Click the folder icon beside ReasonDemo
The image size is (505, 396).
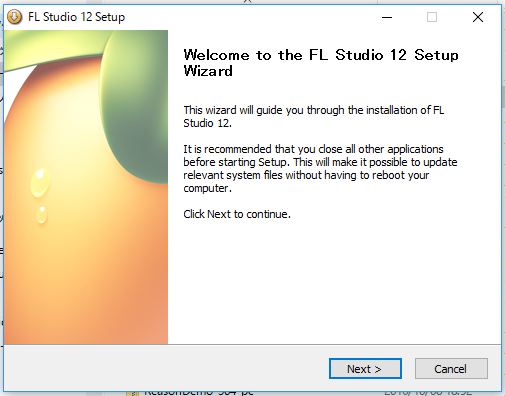(133, 393)
